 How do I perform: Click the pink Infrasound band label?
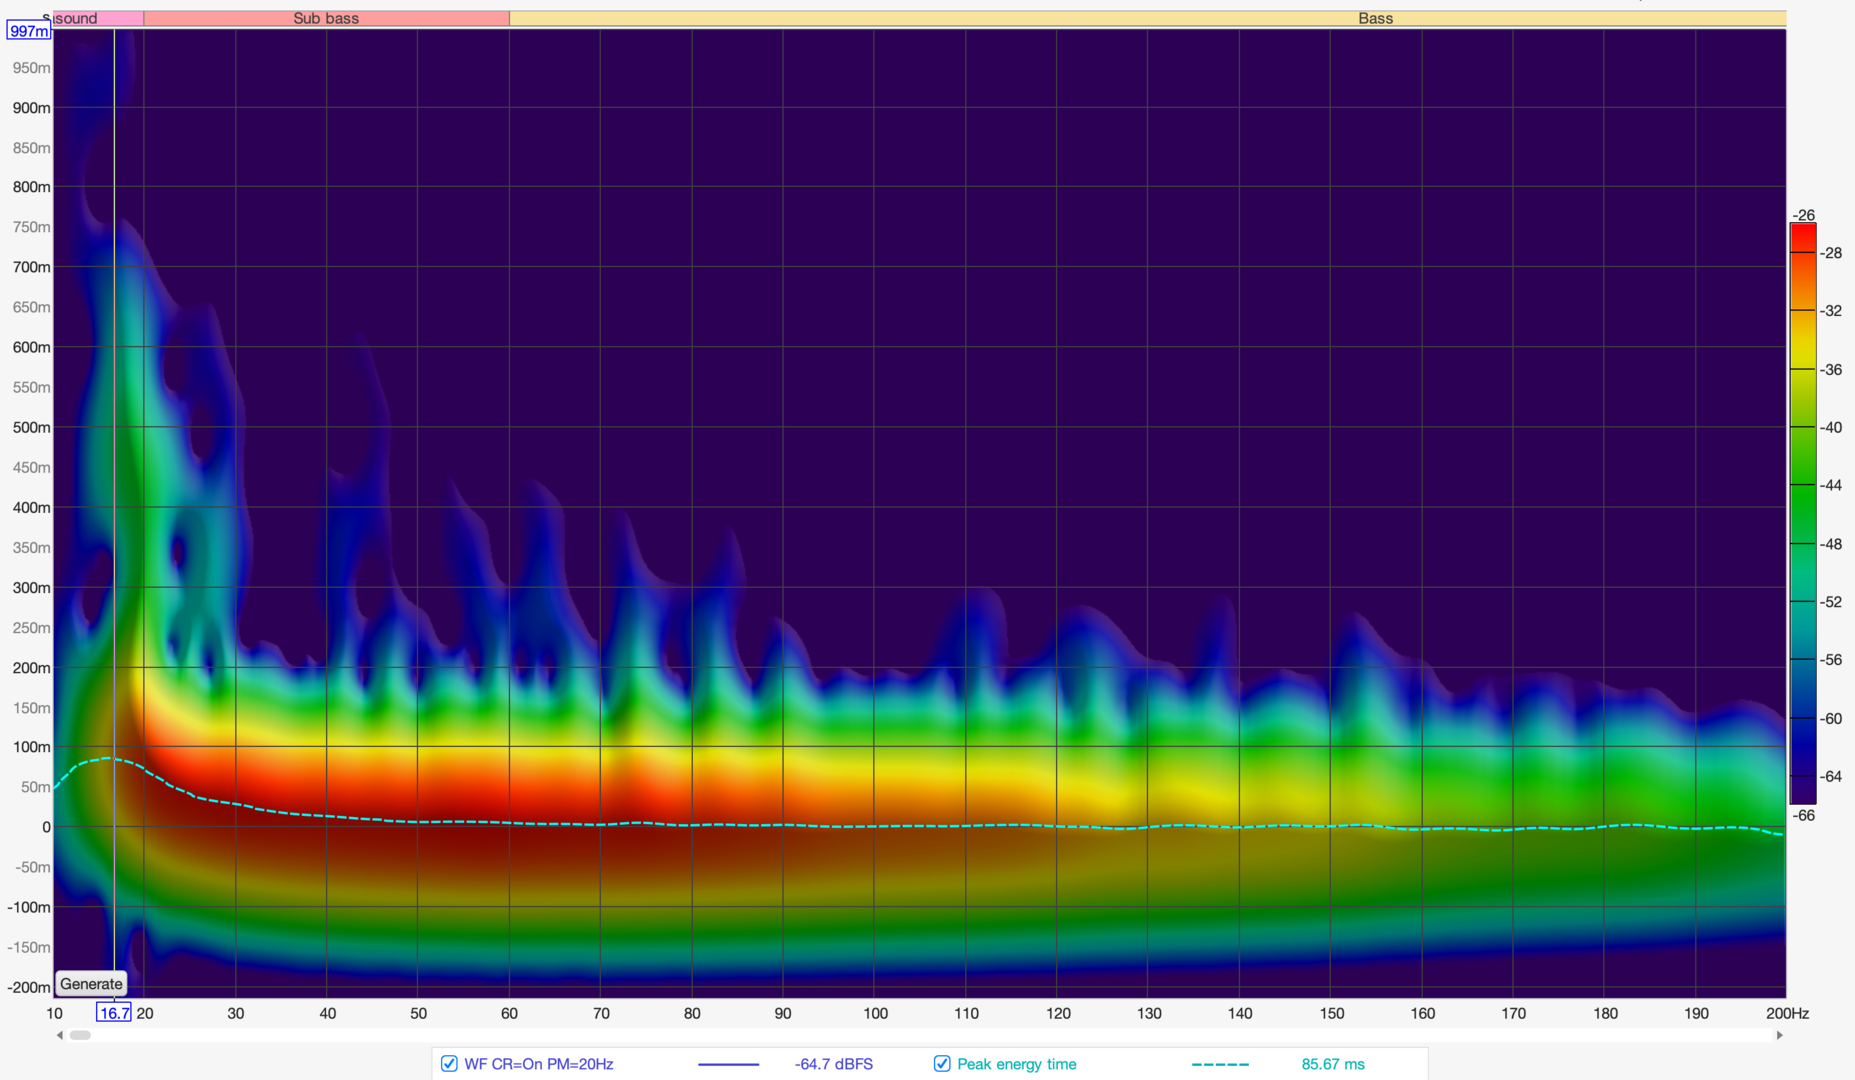pyautogui.click(x=97, y=18)
